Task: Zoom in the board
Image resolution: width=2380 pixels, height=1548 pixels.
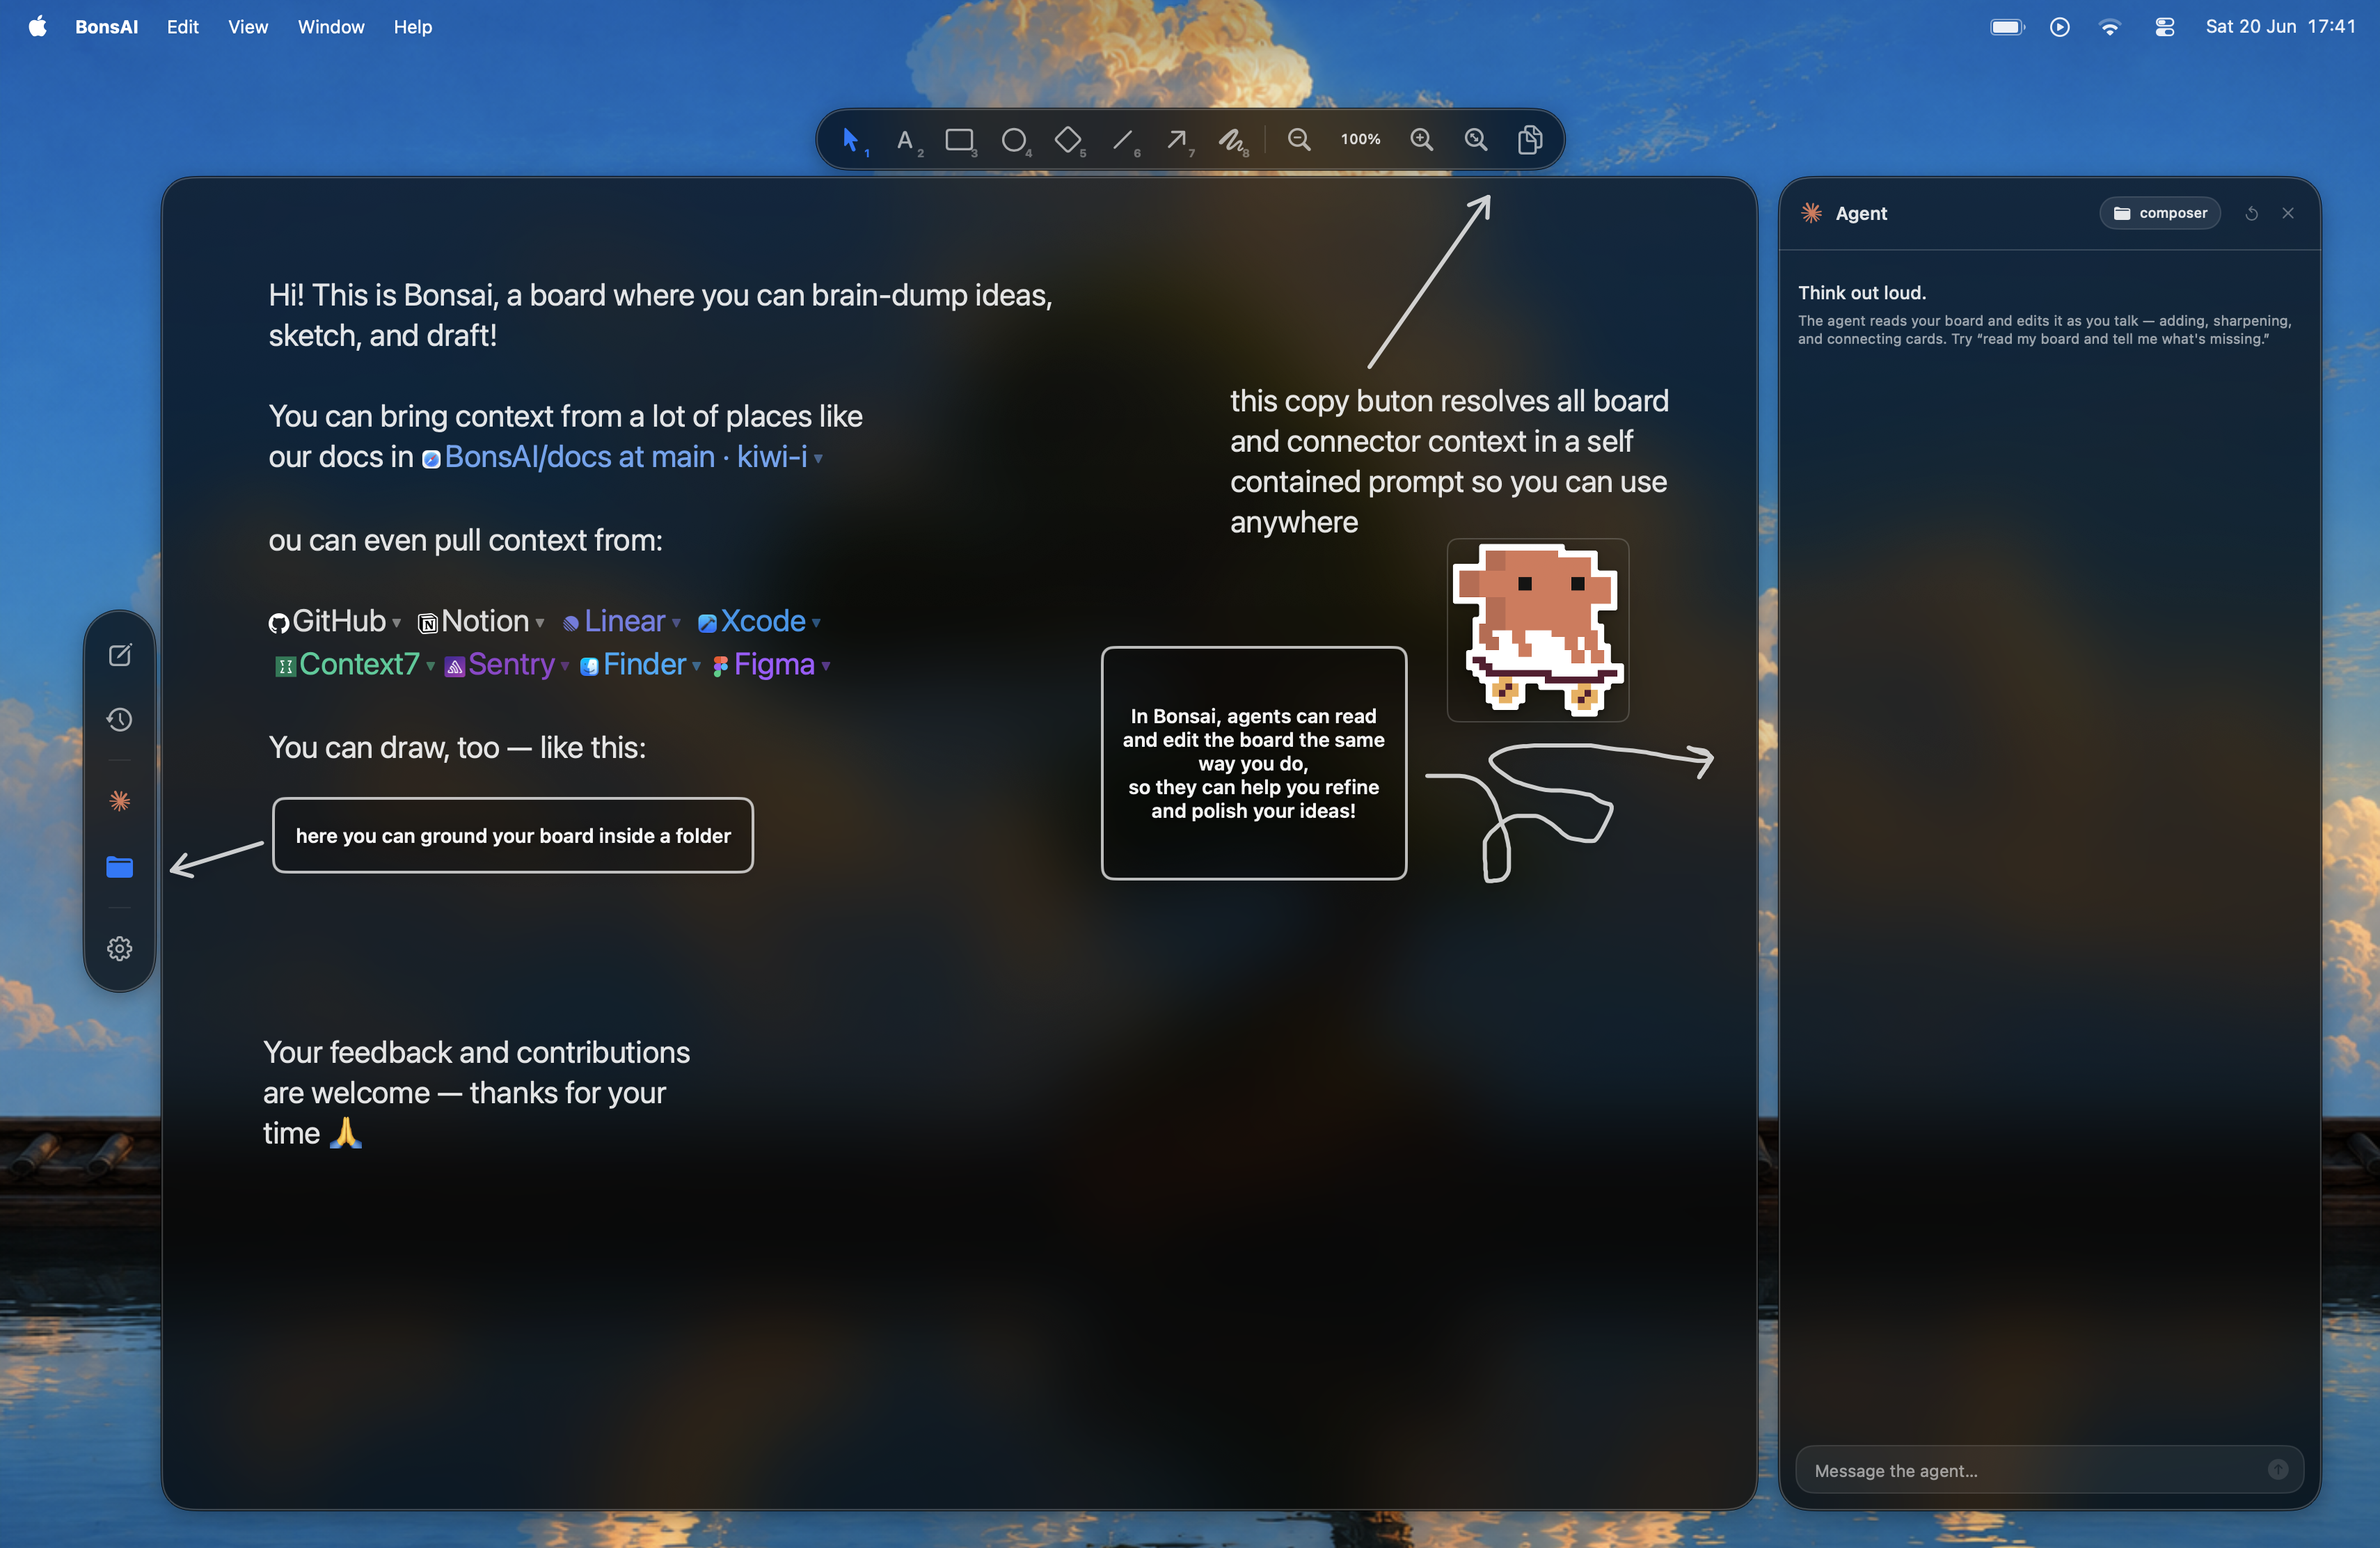Action: coord(1422,140)
